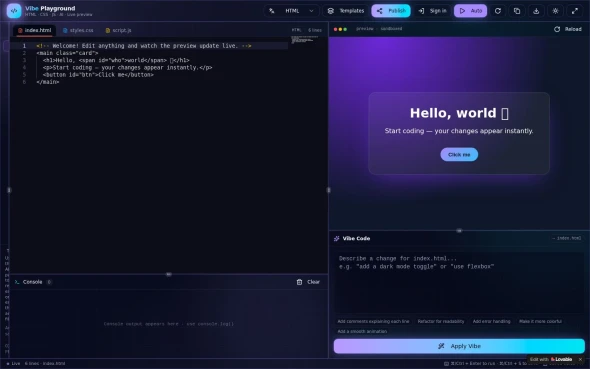
Task: Open the Templates menu
Action: [346, 11]
